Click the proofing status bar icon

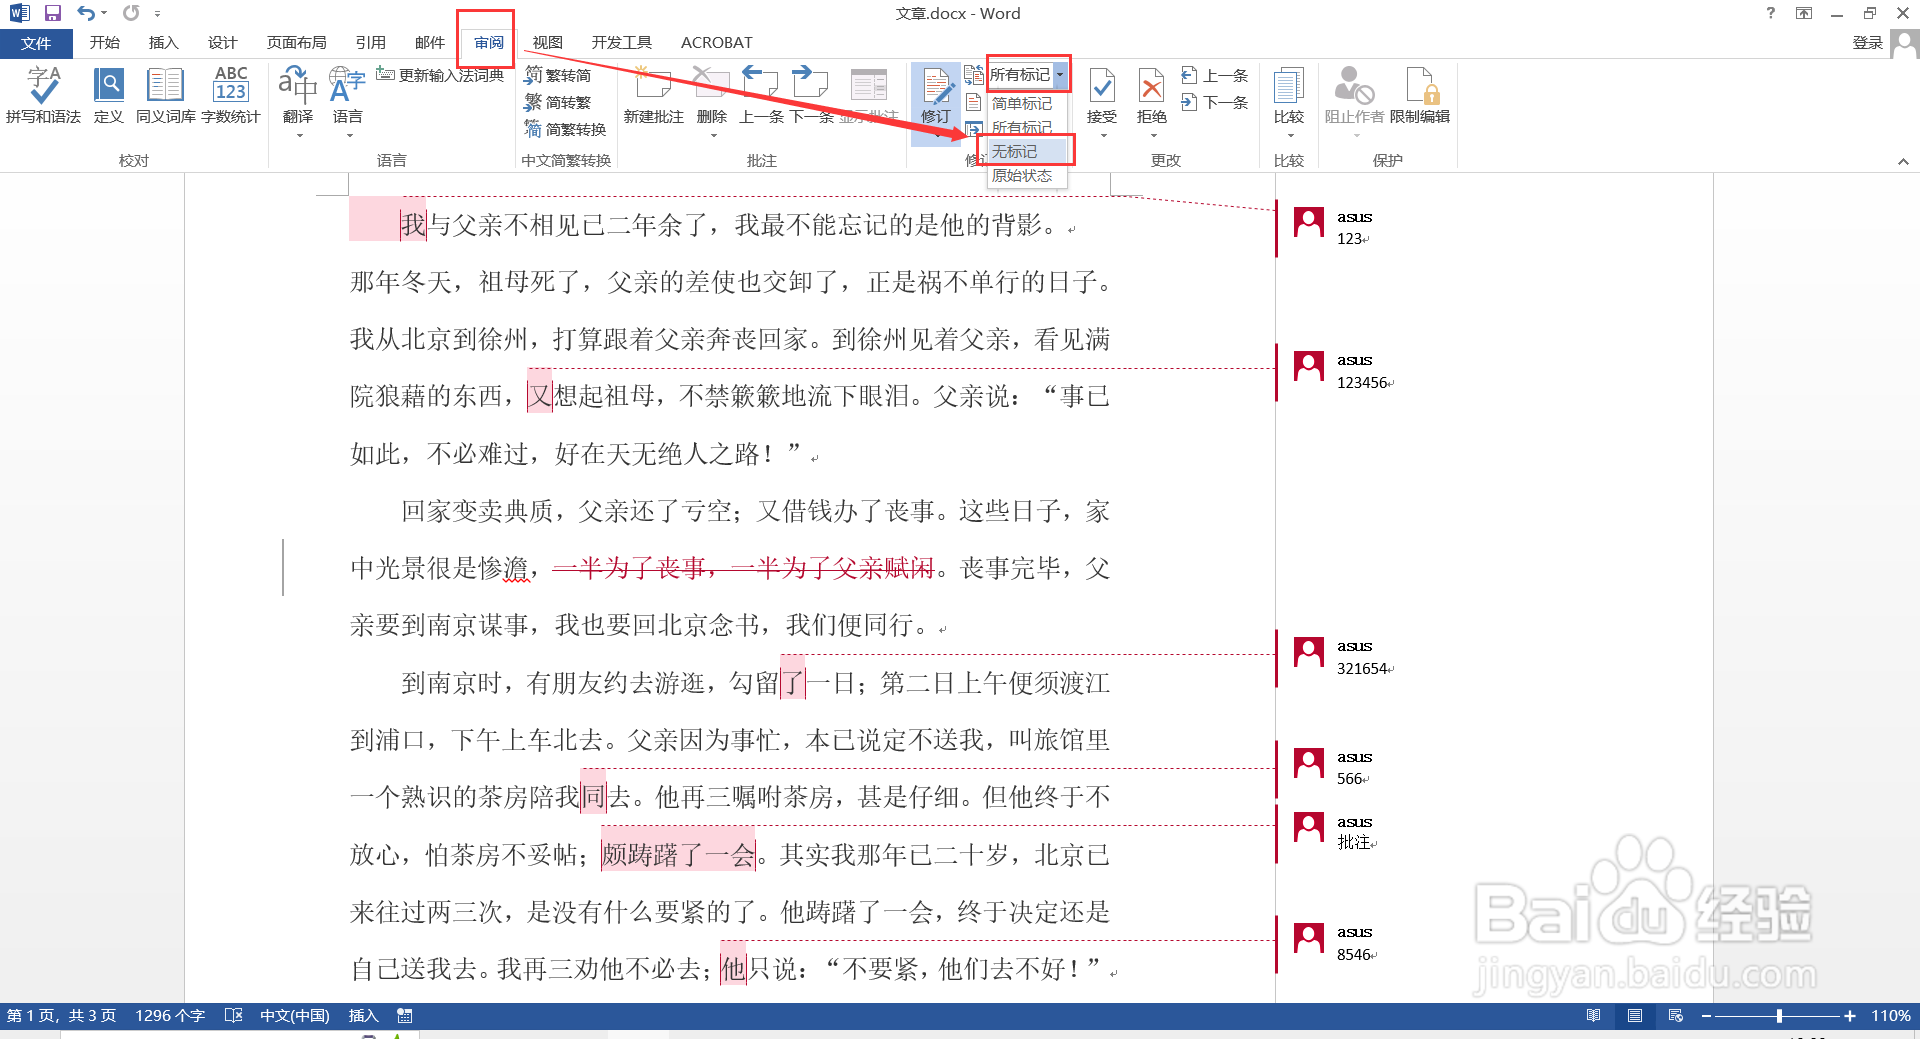234,1015
